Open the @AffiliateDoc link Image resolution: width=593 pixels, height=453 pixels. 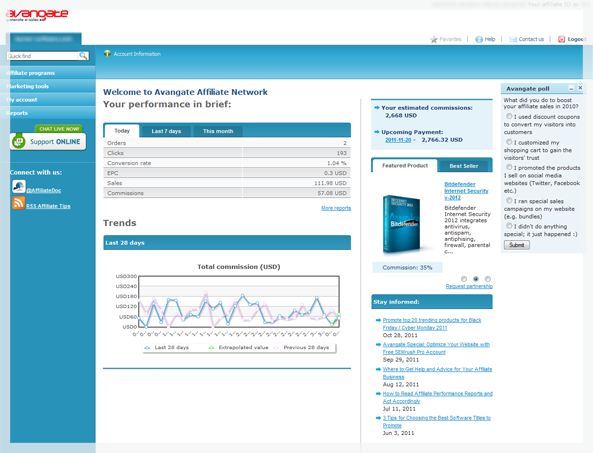click(x=43, y=191)
